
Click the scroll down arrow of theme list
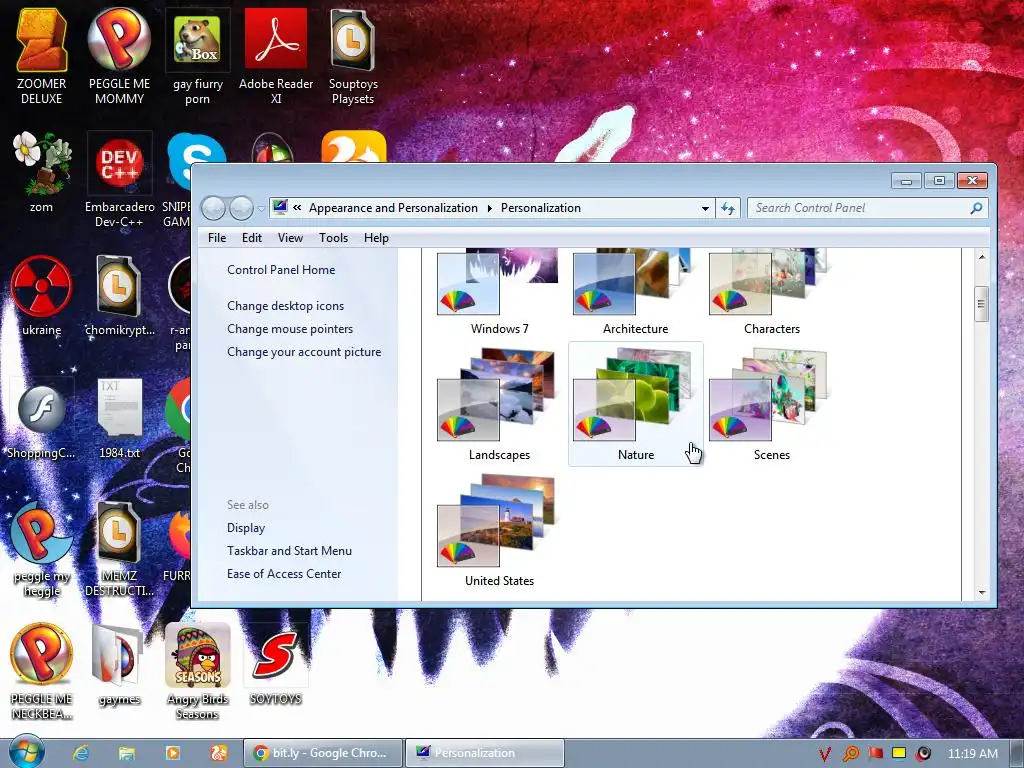982,593
